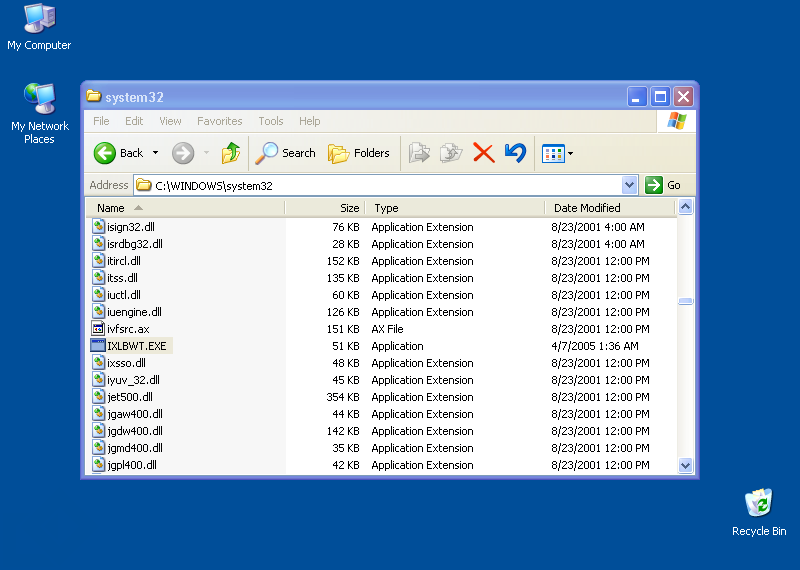800x570 pixels.
Task: Open the Tools menu
Action: click(270, 121)
